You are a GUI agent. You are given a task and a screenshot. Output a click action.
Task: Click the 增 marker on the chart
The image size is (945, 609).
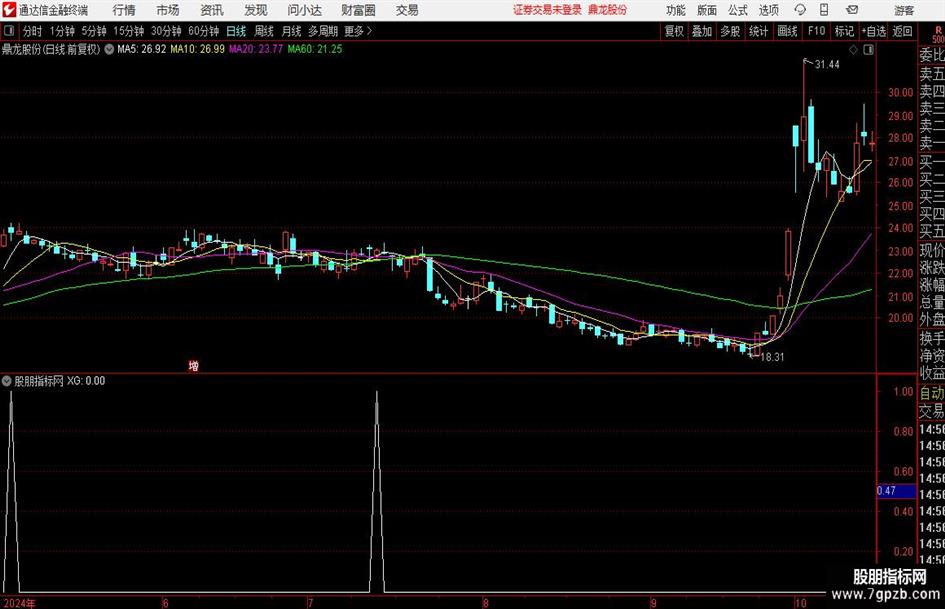coord(193,365)
